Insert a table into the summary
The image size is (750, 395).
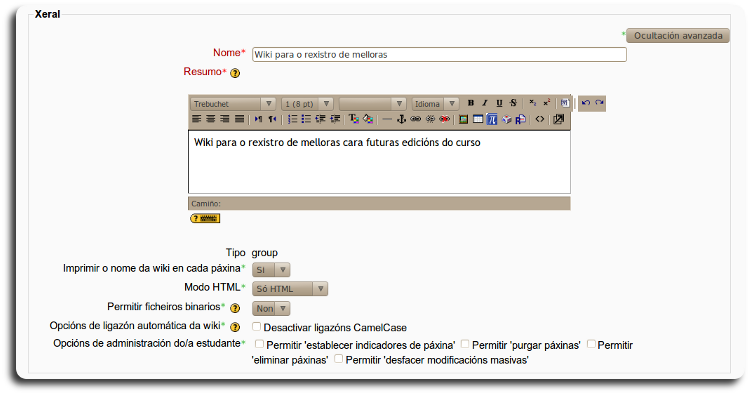(477, 119)
